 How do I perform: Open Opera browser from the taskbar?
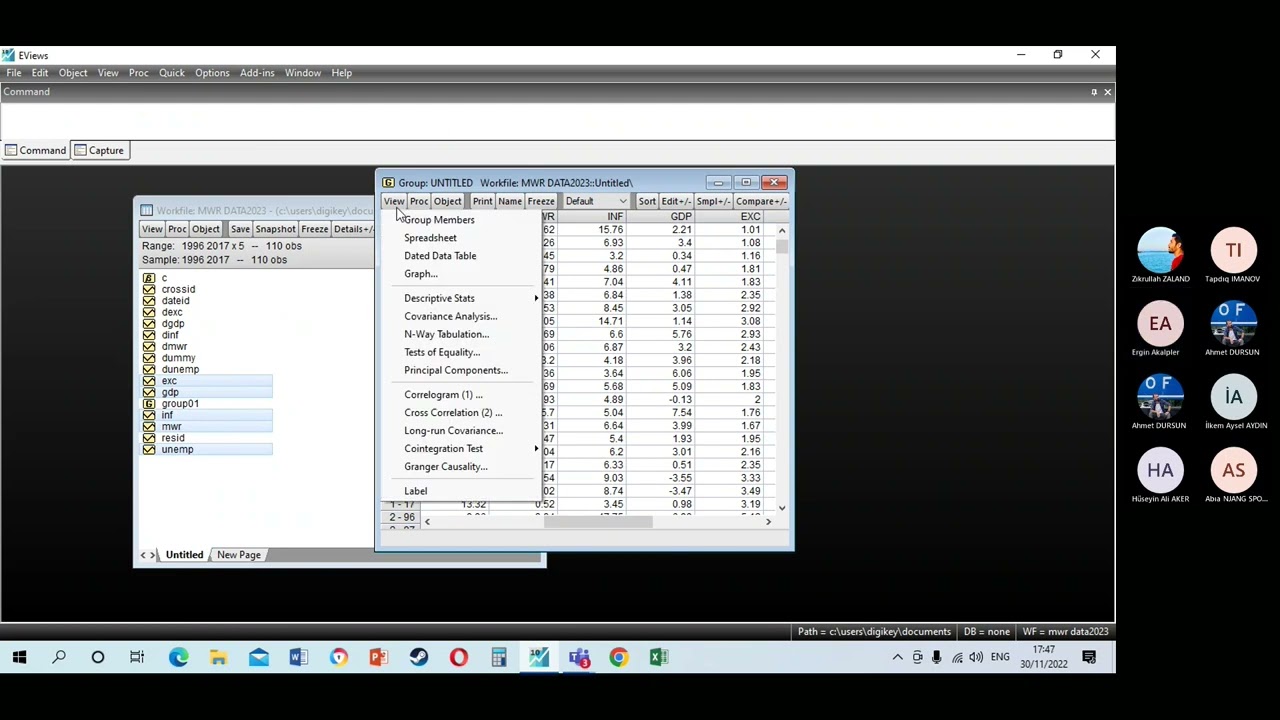[459, 657]
